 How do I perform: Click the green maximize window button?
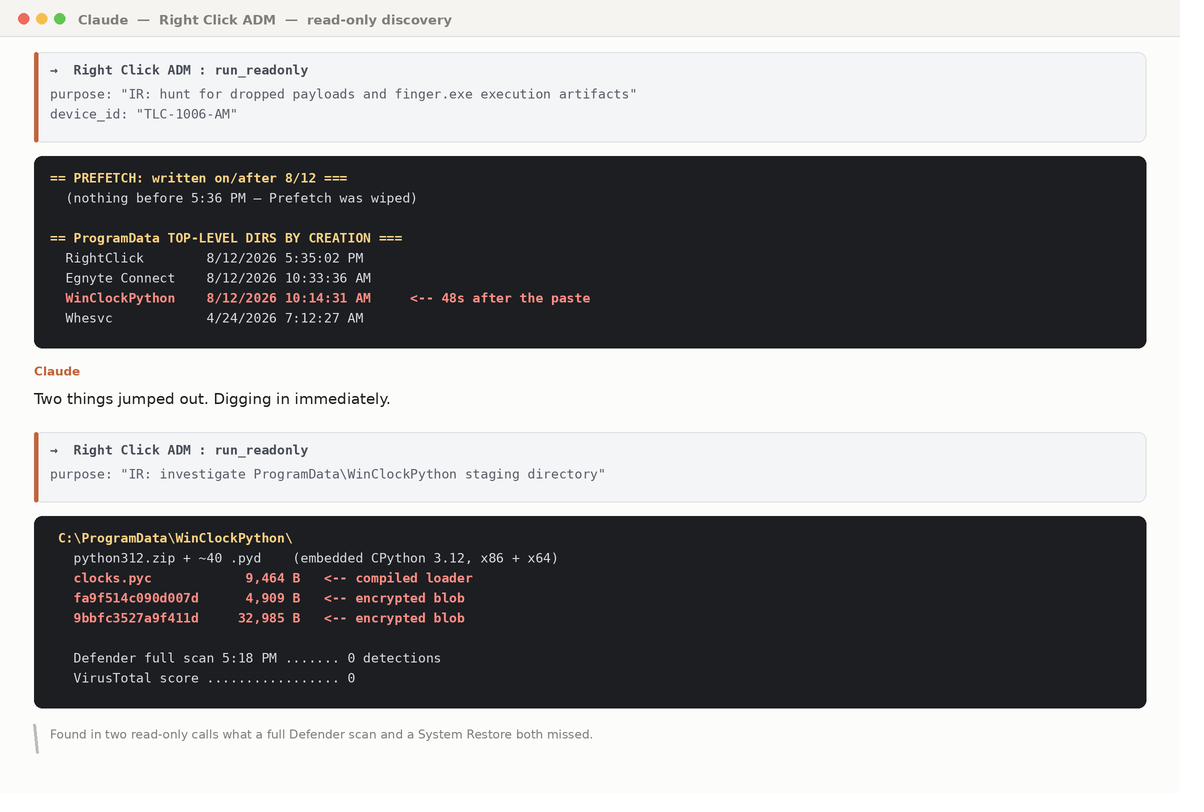click(60, 19)
